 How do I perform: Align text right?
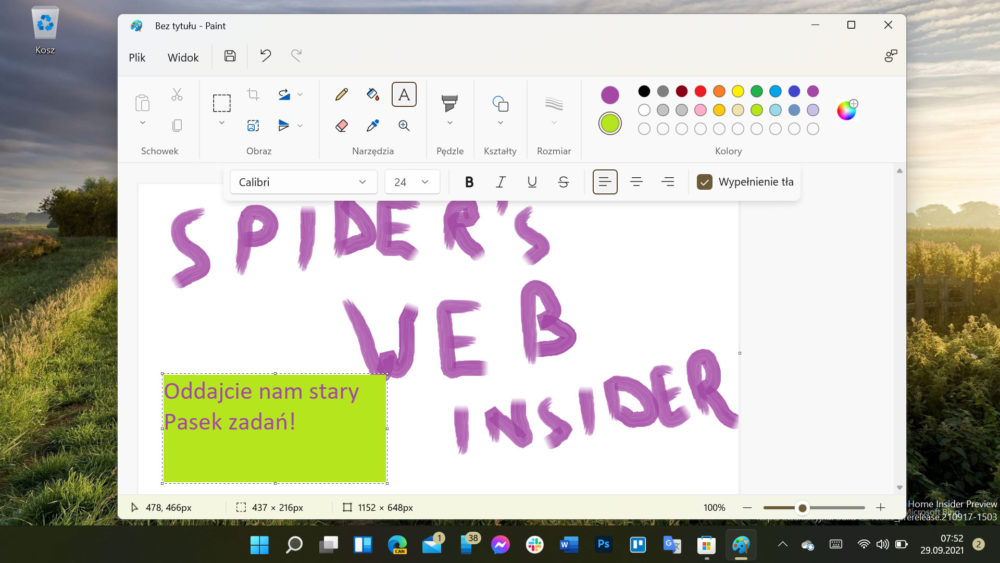[x=668, y=182]
